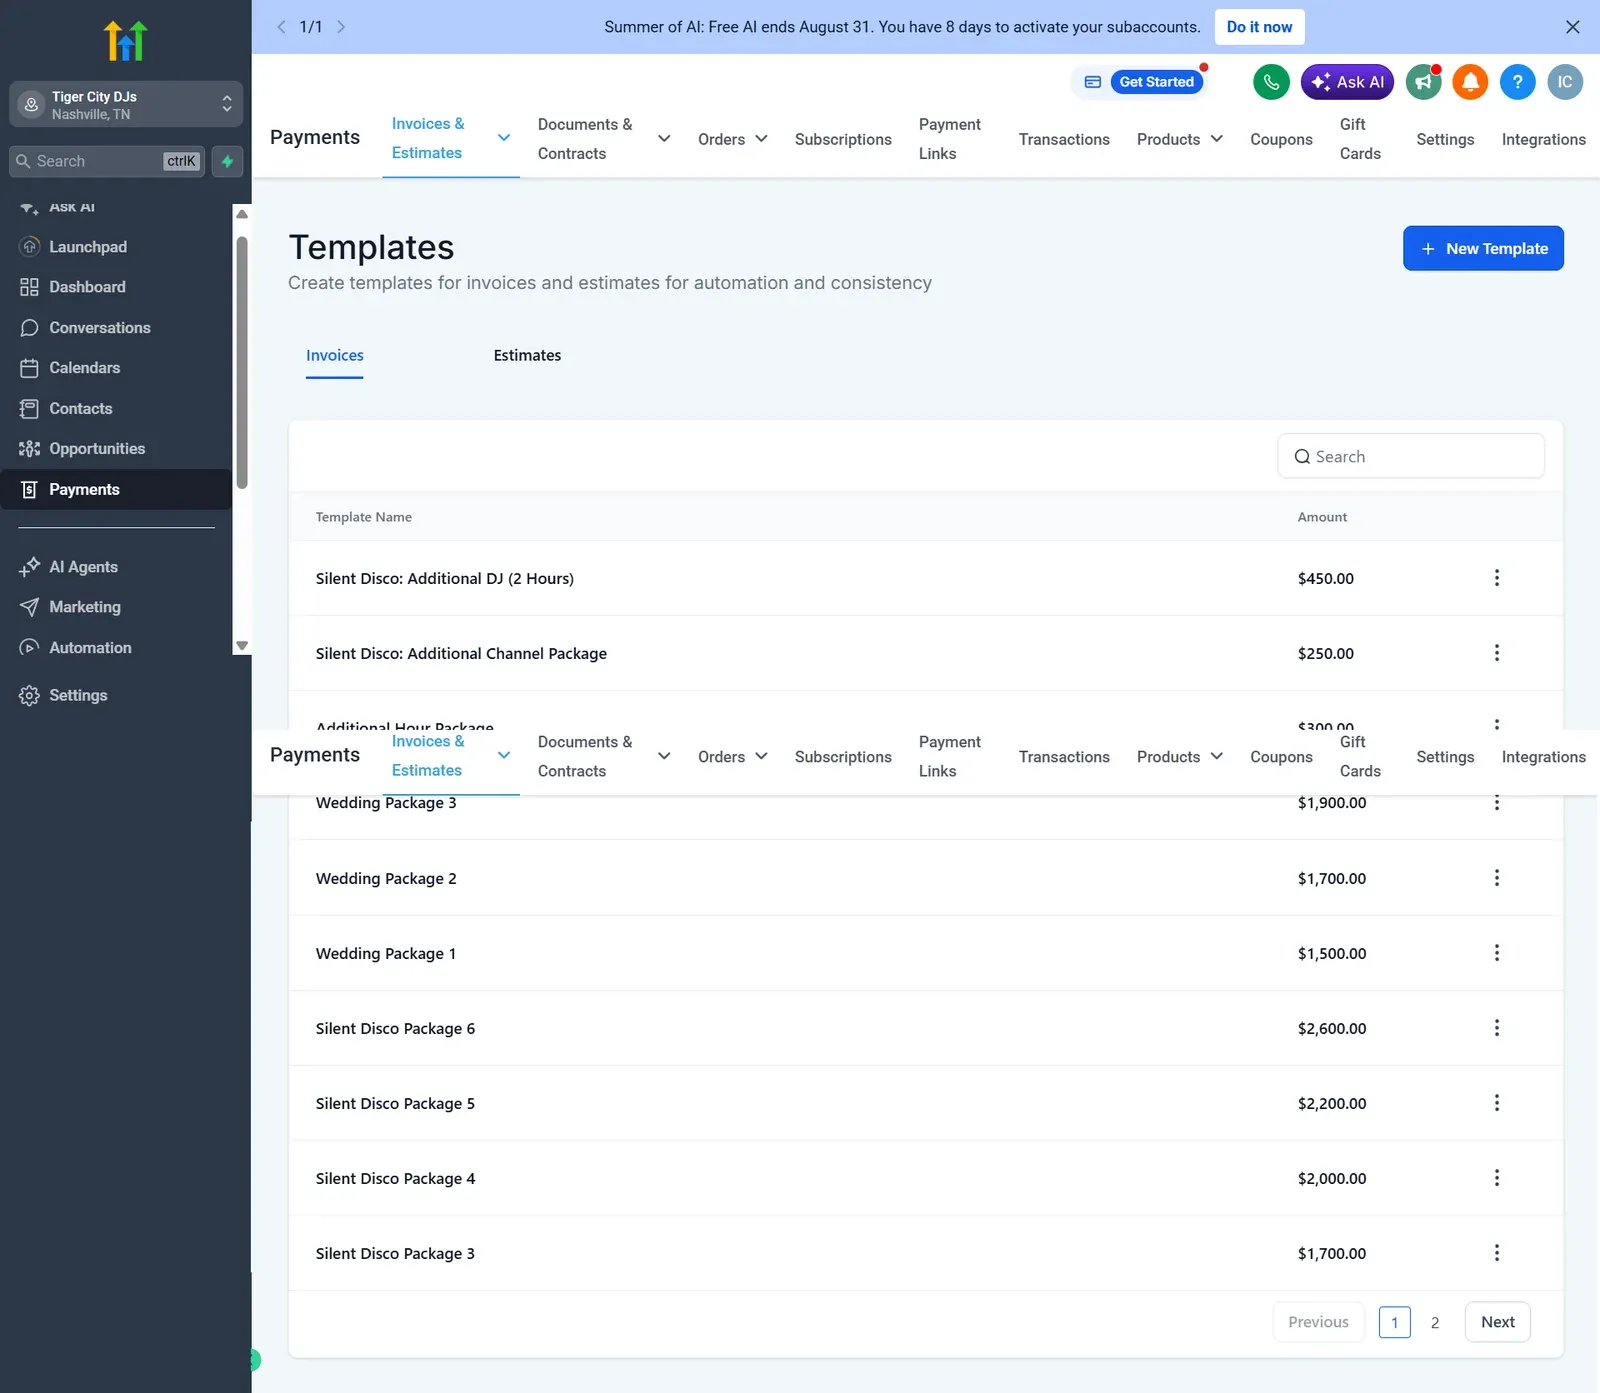This screenshot has height=1393, width=1600.
Task: Switch to the Estimates templates tab
Action: coord(527,355)
